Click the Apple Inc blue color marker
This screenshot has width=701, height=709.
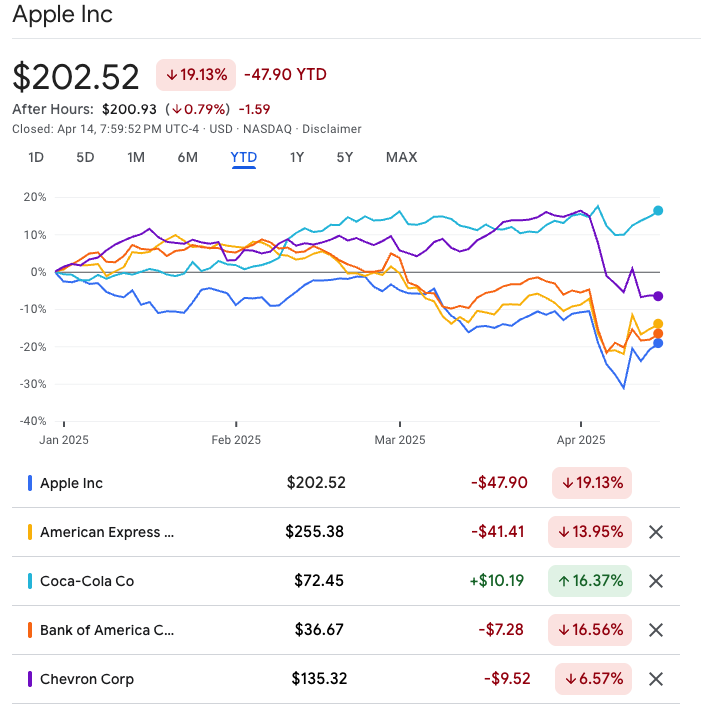point(30,483)
